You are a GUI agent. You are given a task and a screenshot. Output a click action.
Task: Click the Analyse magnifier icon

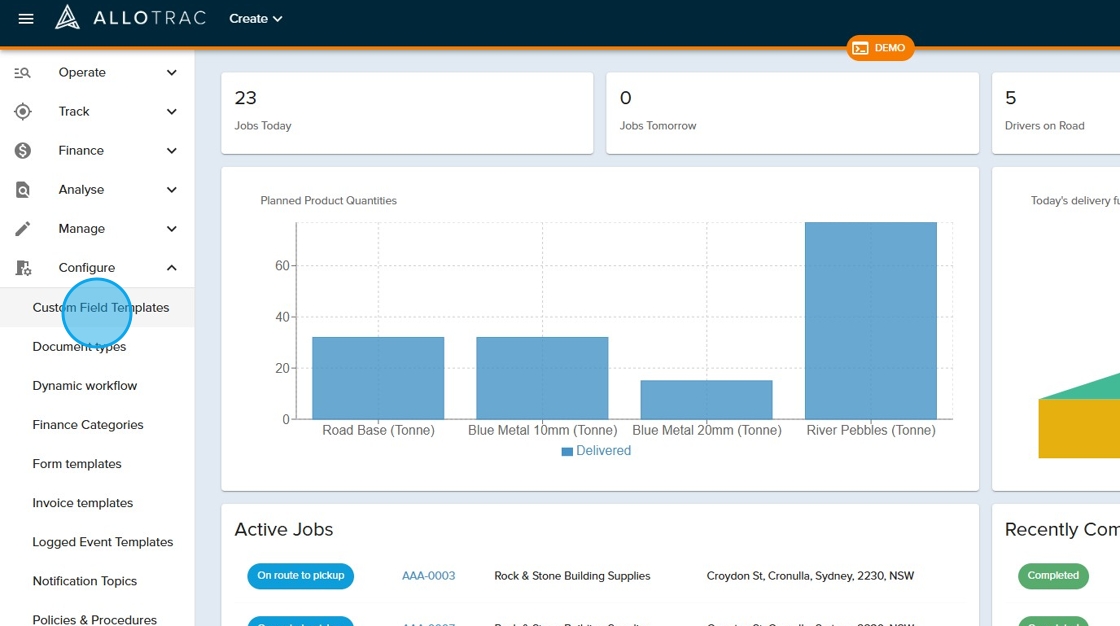tap(23, 190)
